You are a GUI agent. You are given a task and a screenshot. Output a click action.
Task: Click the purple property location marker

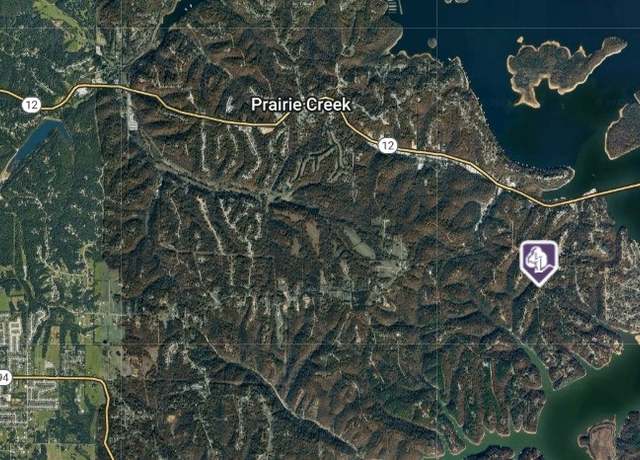coord(539,263)
